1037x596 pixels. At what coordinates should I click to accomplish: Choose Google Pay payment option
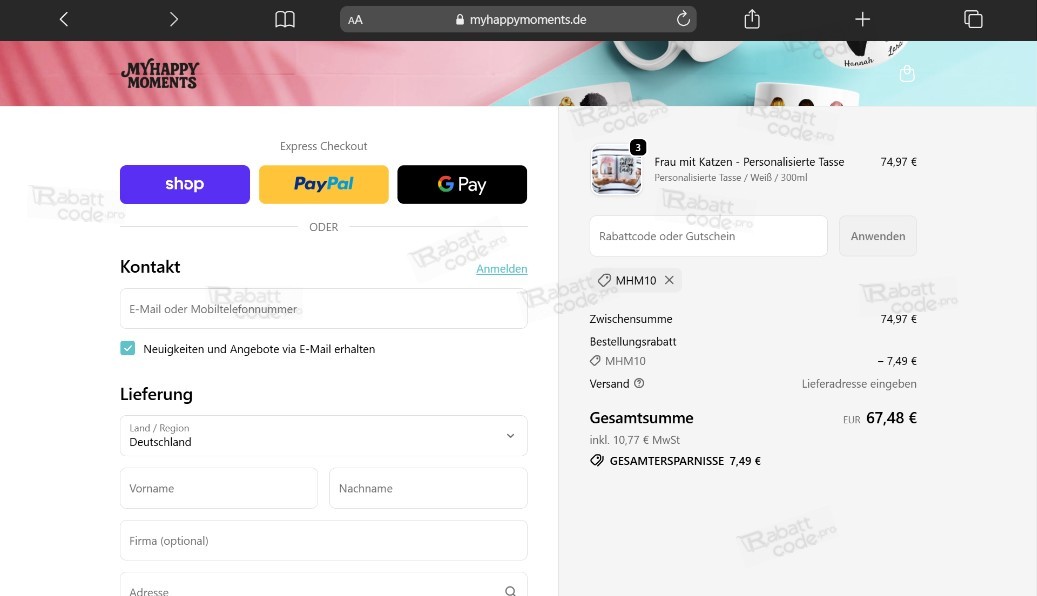(x=462, y=184)
